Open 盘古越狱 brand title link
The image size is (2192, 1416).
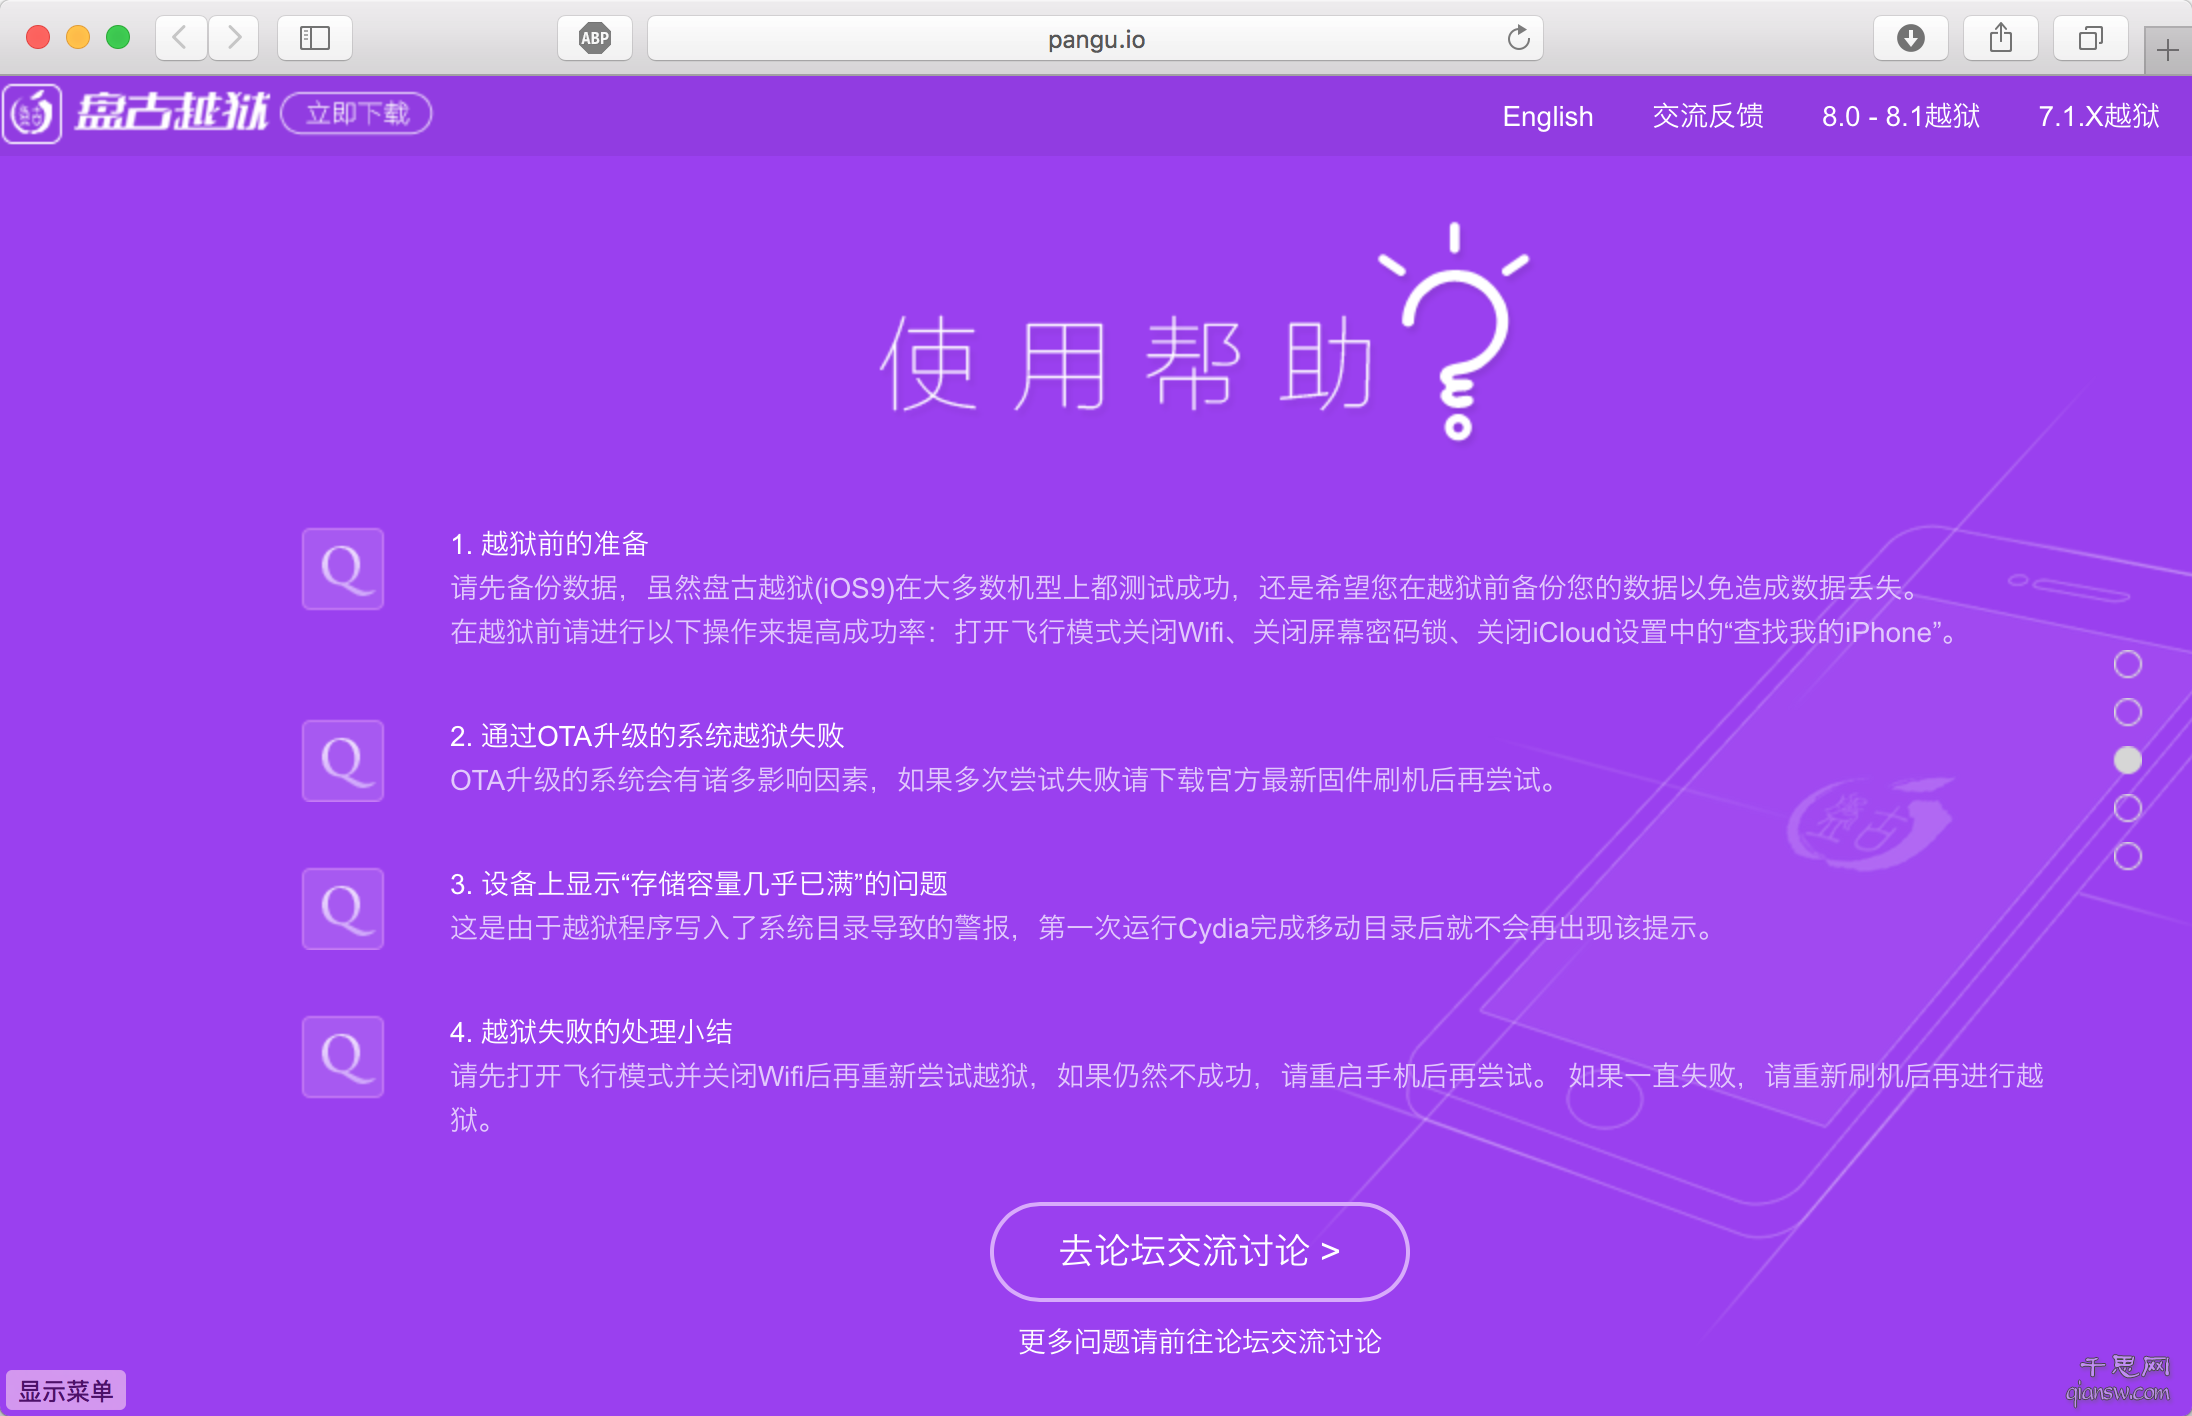172,112
